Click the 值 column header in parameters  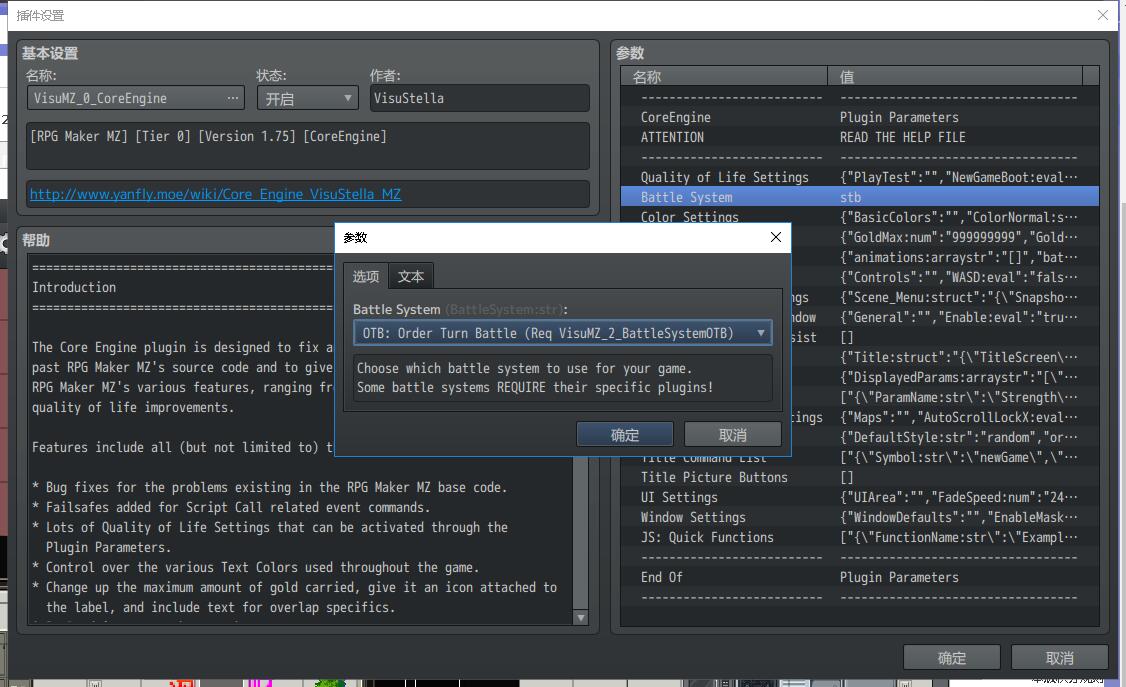[x=955, y=76]
